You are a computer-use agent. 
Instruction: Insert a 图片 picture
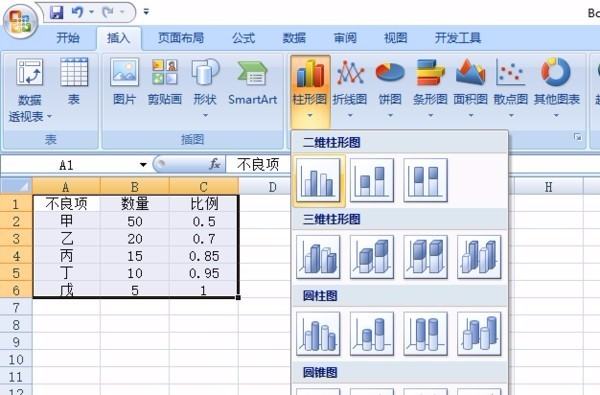point(124,82)
